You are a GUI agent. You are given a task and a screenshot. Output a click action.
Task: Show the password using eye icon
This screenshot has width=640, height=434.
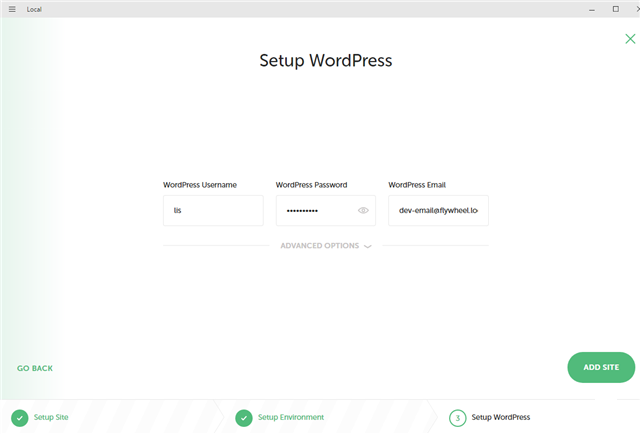pyautogui.click(x=363, y=211)
